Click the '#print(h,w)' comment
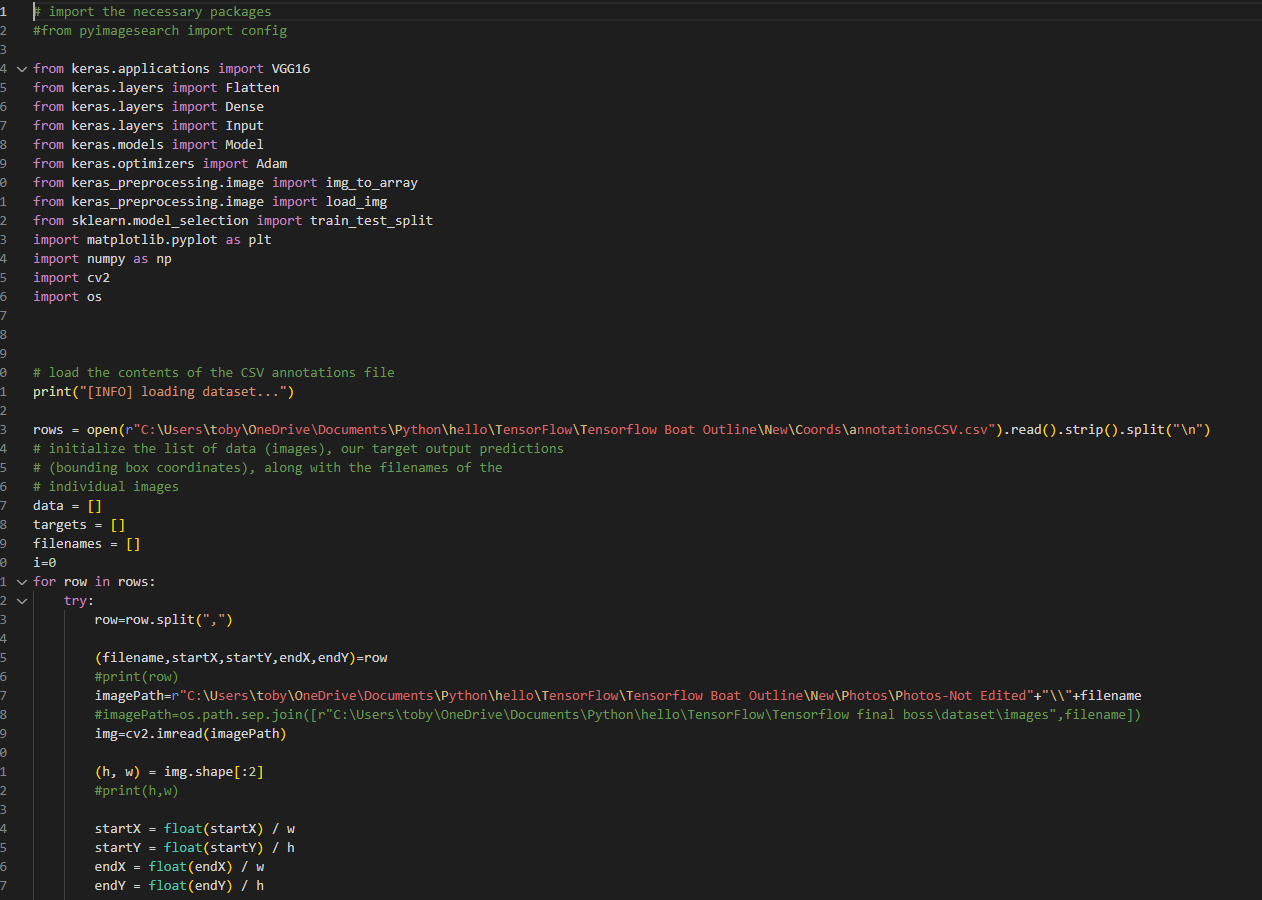The height and width of the screenshot is (900, 1262). [137, 791]
